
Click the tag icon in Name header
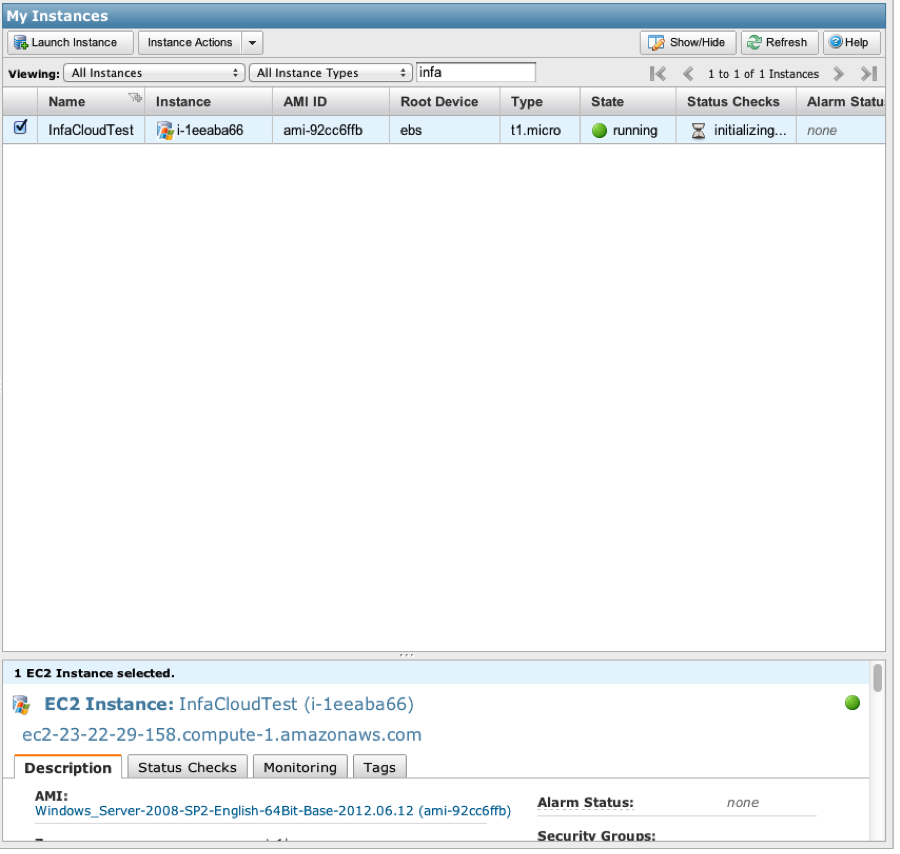[135, 97]
